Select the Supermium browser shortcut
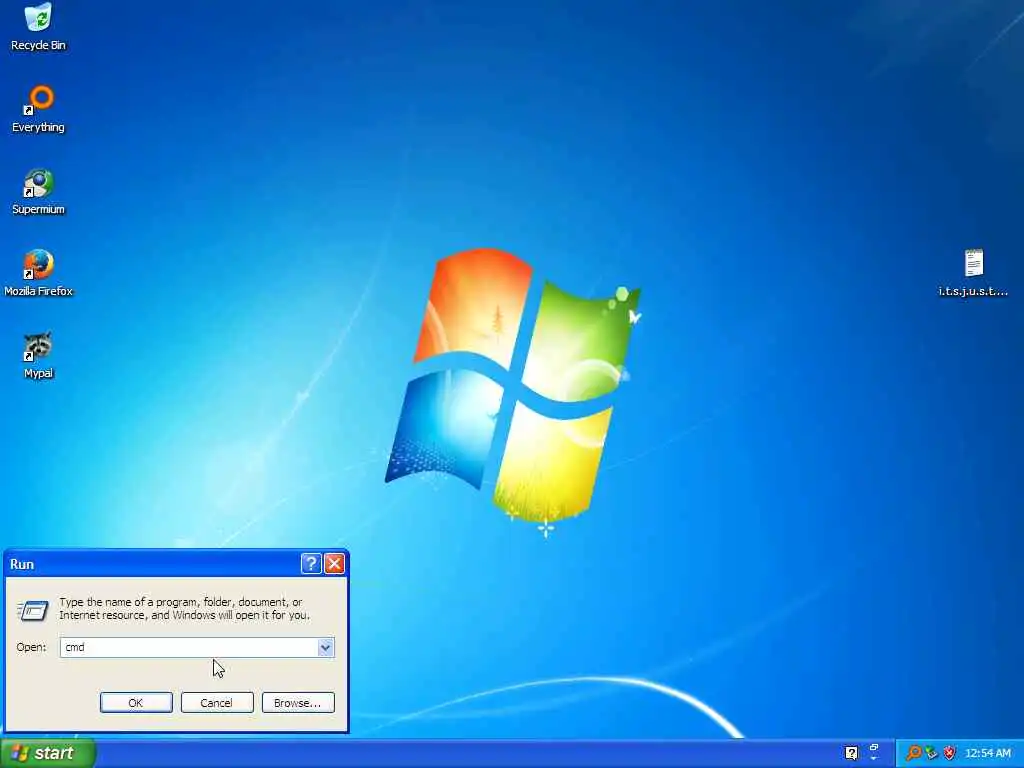Image resolution: width=1024 pixels, height=768 pixels. 39,191
